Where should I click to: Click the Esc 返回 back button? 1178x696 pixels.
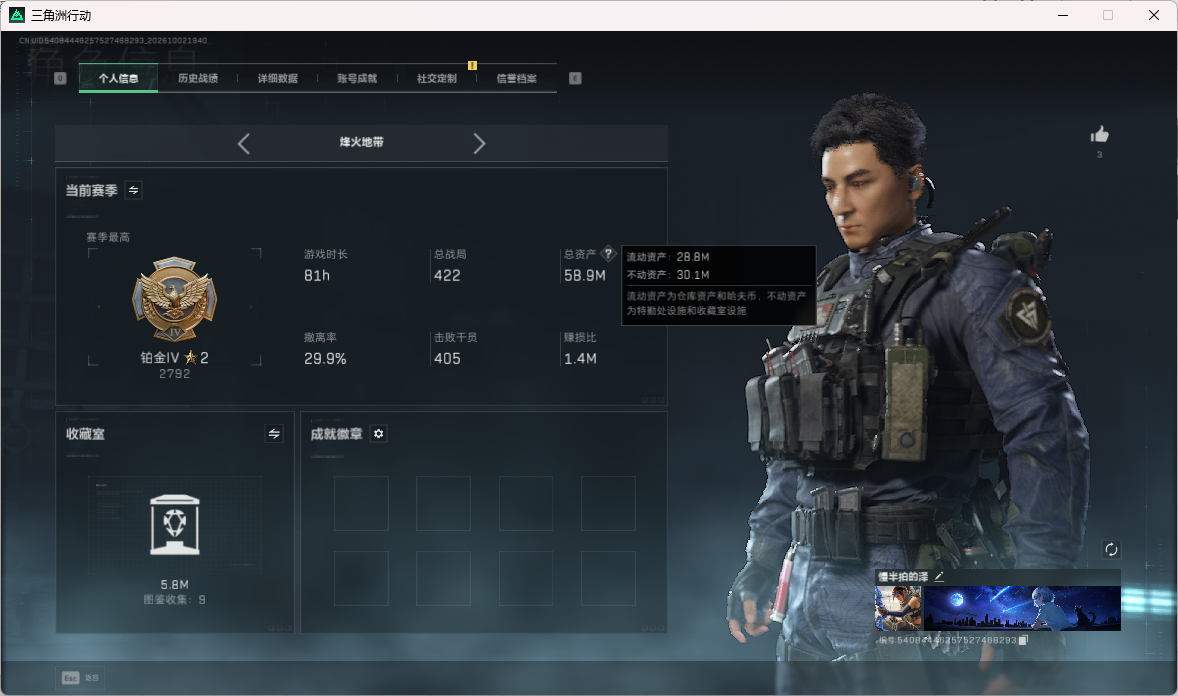tap(80, 678)
